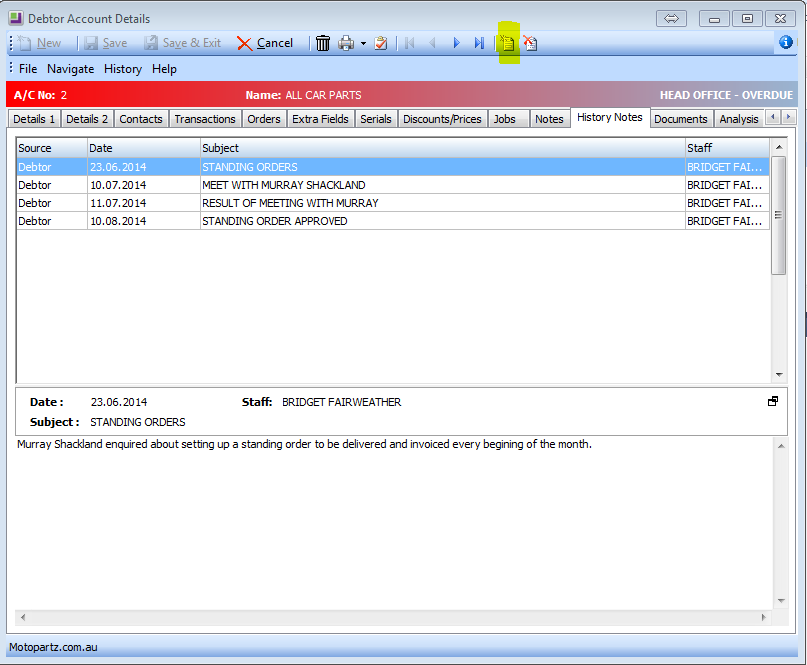Click the New record toolbar icon
807x665 pixels.
[x=24, y=43]
